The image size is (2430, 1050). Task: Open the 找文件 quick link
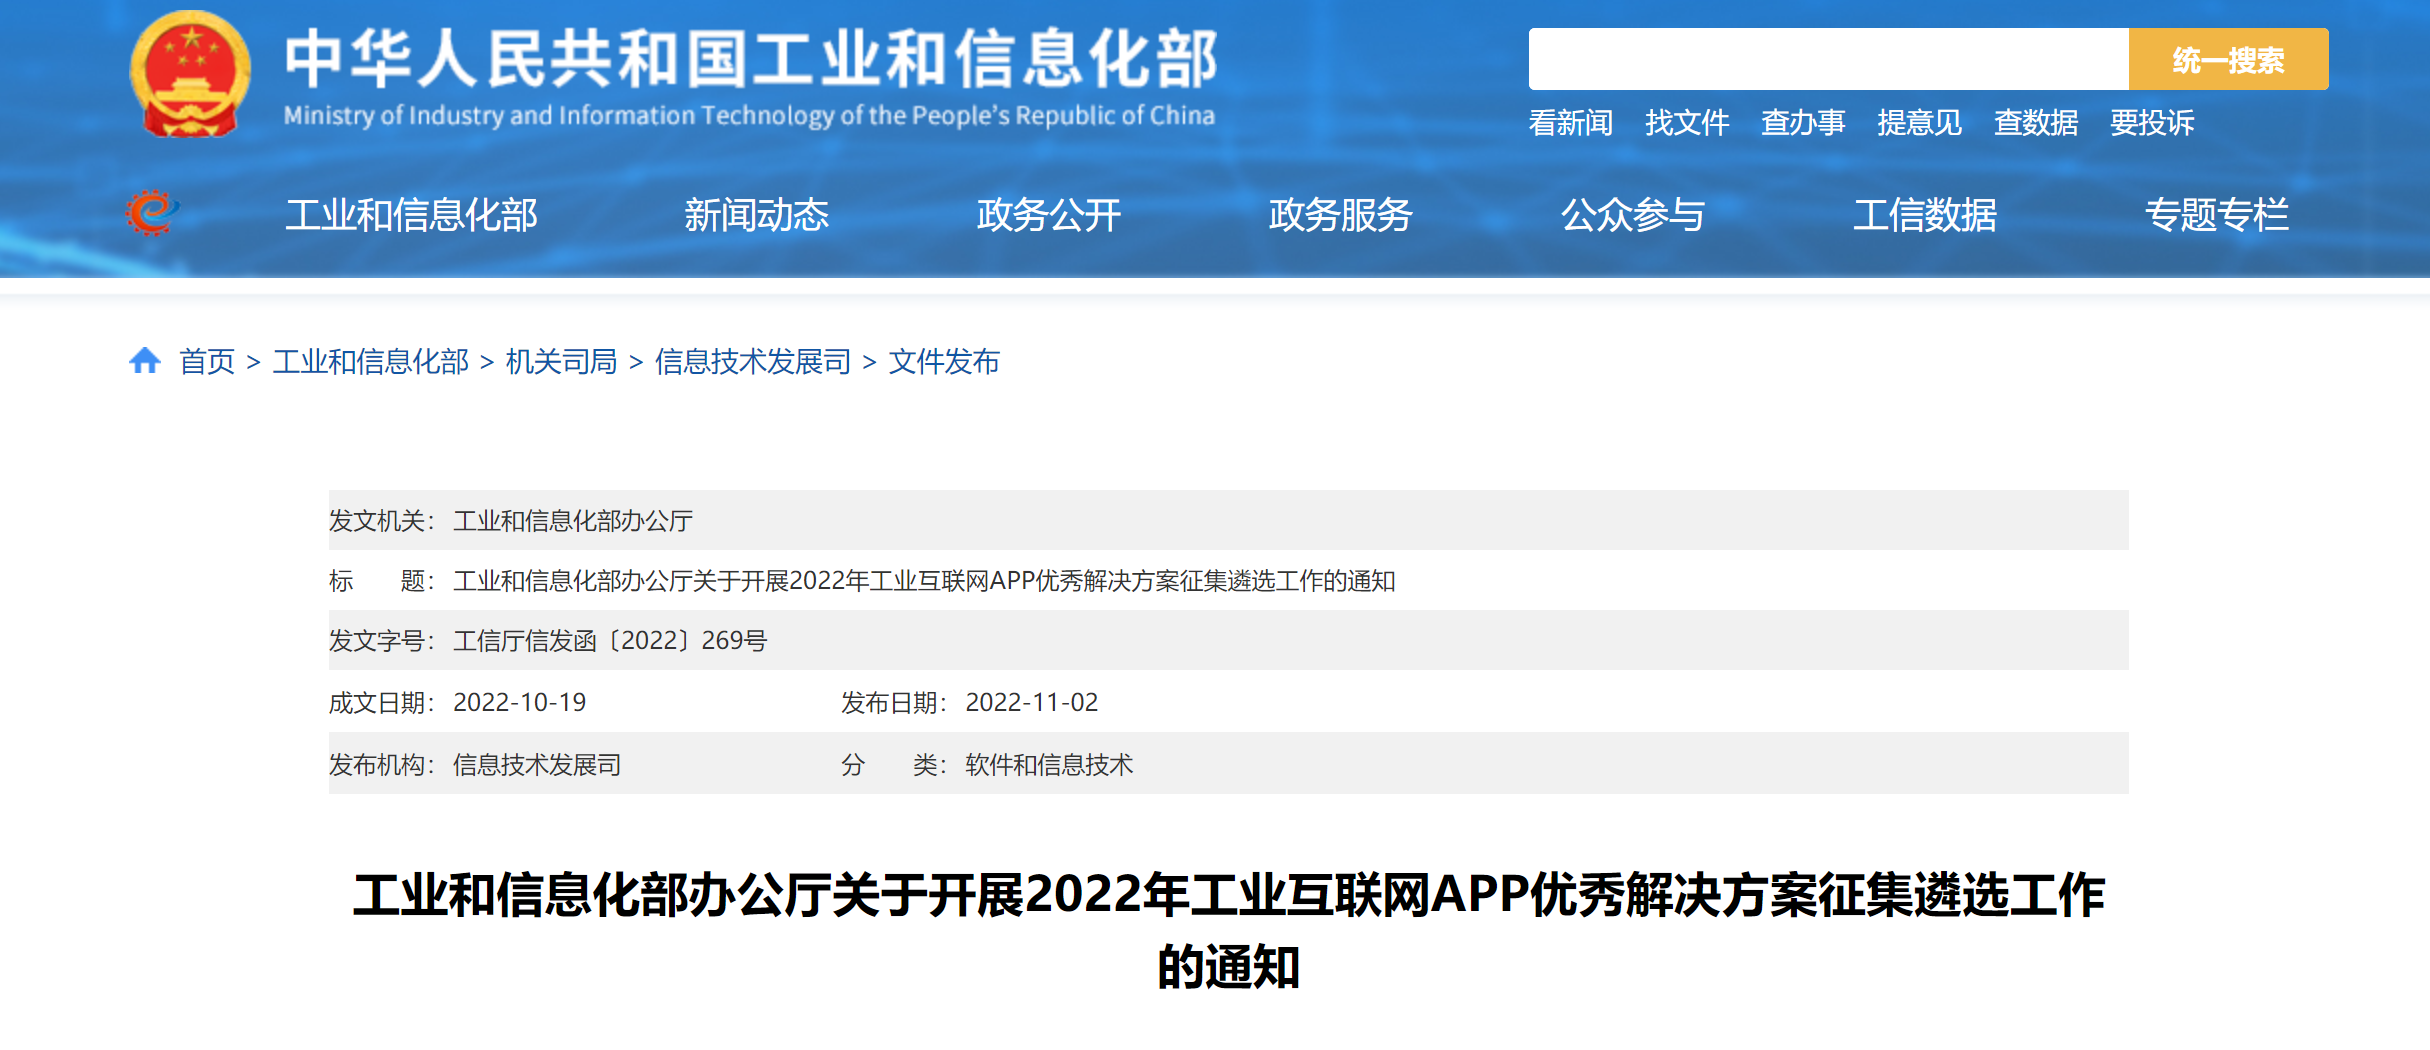(1687, 122)
